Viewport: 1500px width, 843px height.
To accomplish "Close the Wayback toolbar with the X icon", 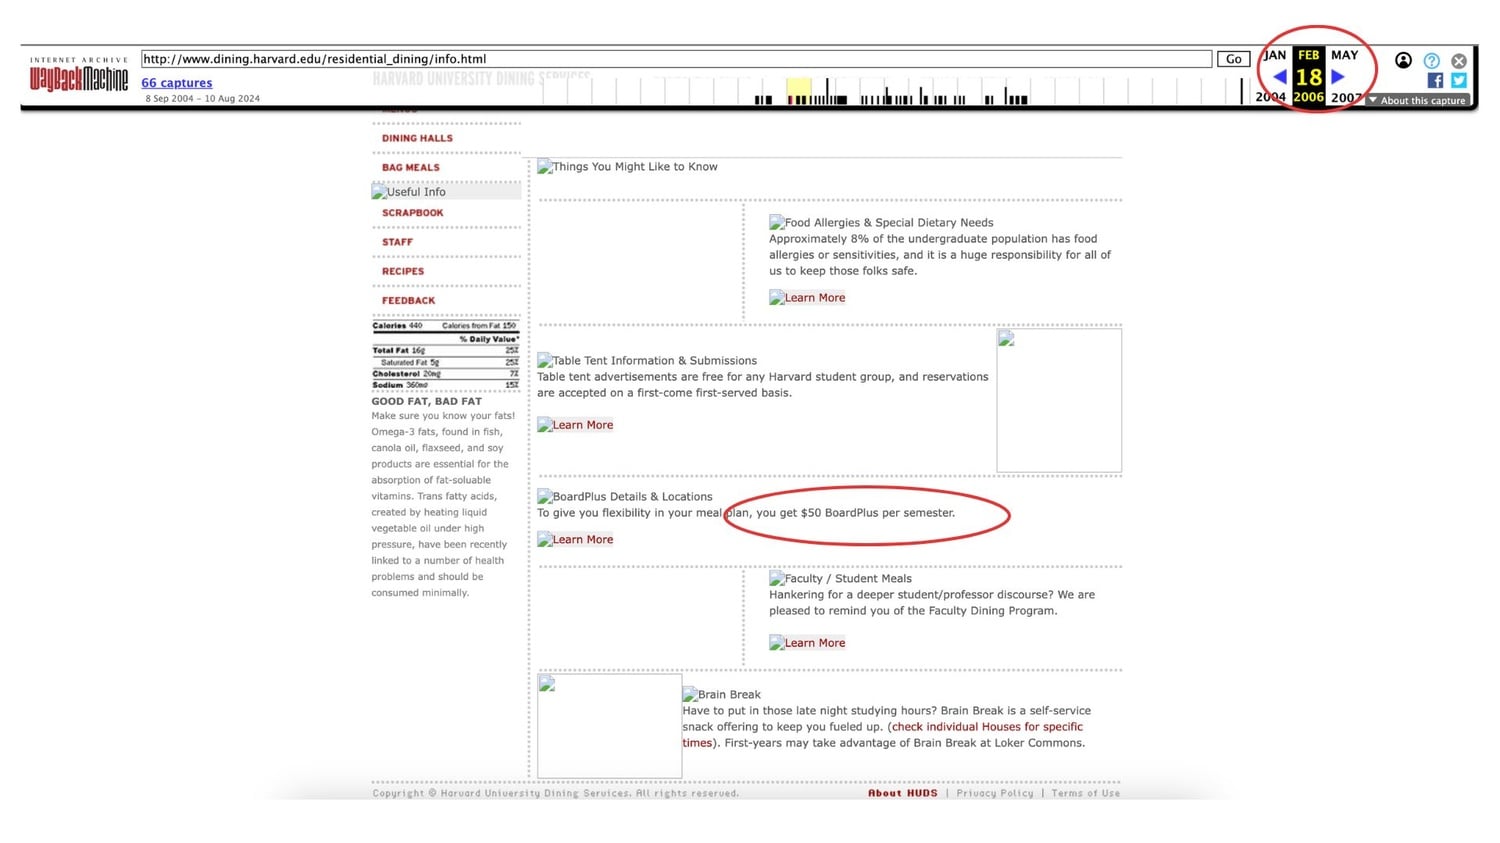I will click(1459, 61).
